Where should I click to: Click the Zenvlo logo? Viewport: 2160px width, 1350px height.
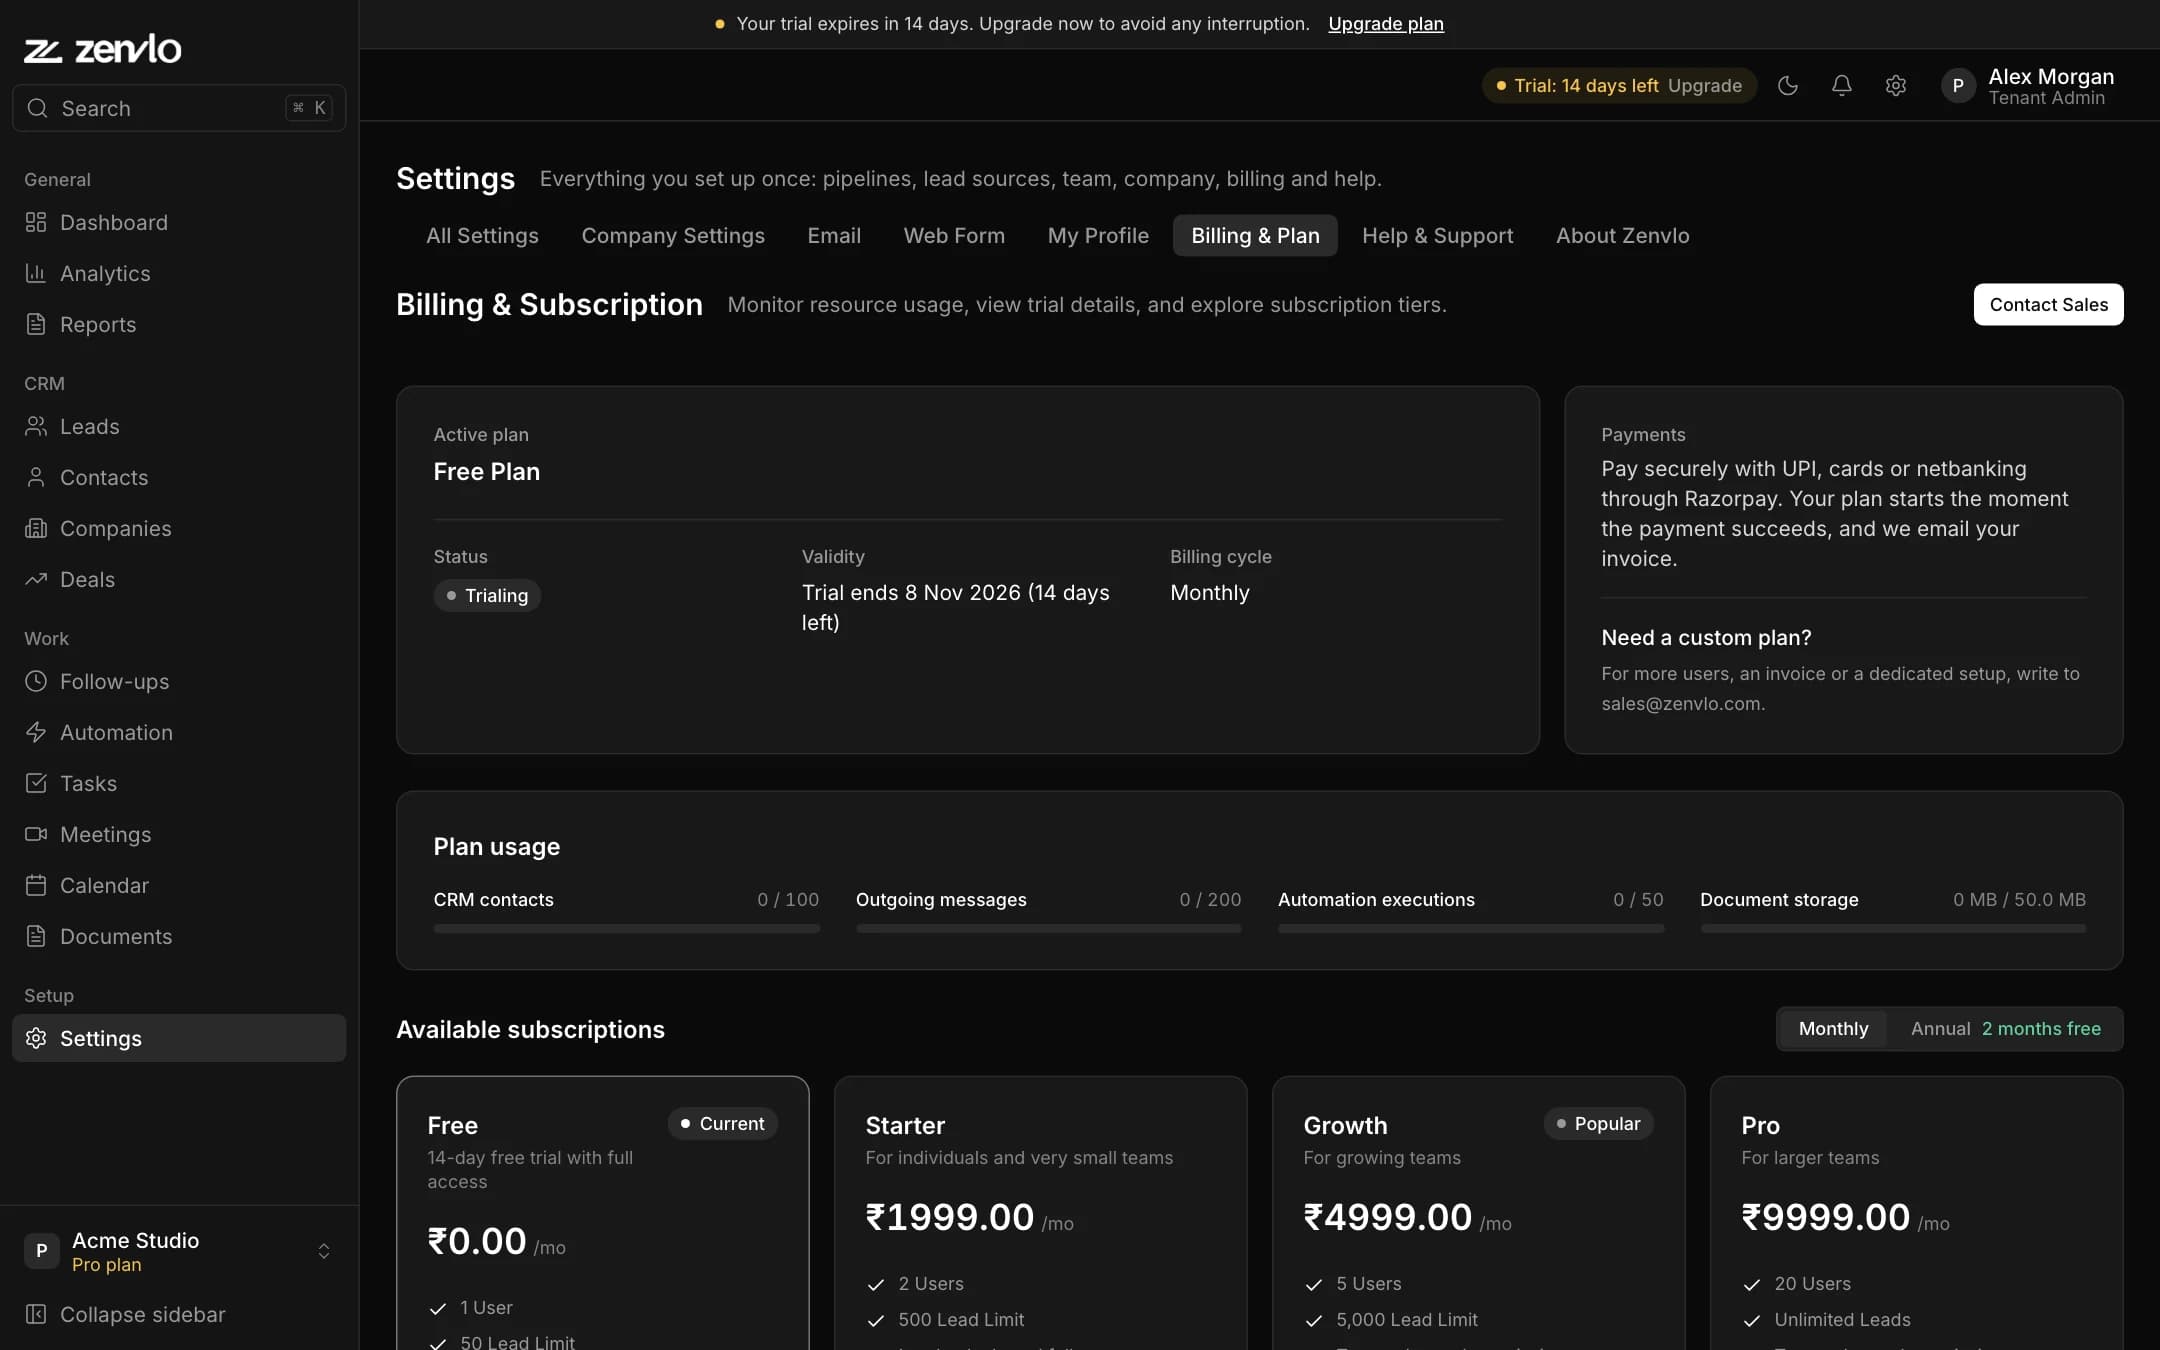point(103,49)
